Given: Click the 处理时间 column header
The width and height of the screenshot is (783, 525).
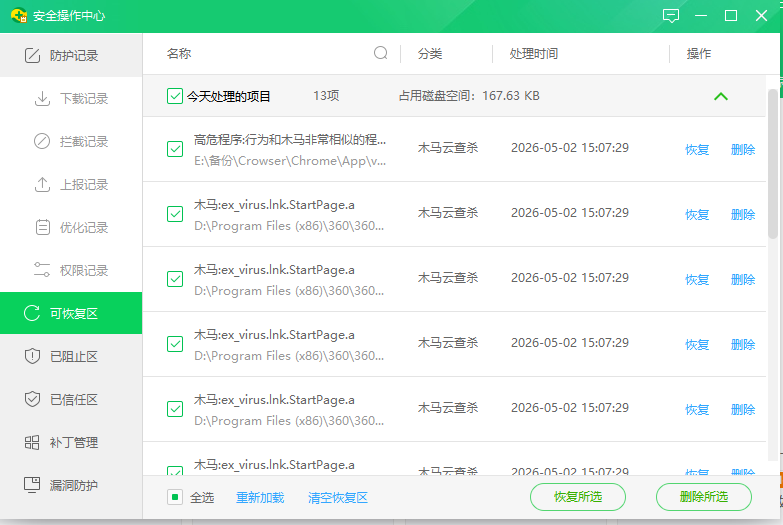Looking at the screenshot, I should 533,53.
